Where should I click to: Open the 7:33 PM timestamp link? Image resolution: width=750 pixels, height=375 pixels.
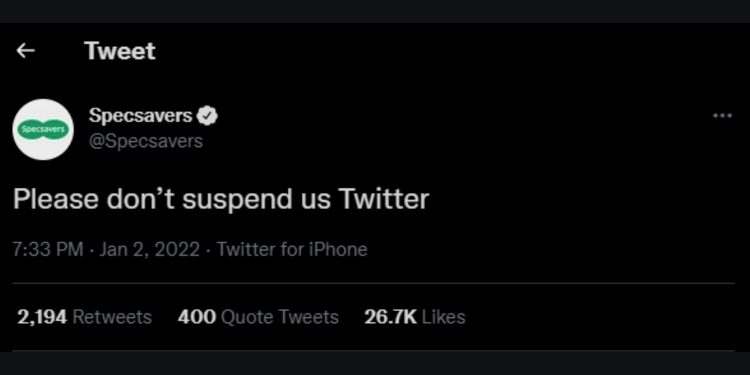point(48,250)
